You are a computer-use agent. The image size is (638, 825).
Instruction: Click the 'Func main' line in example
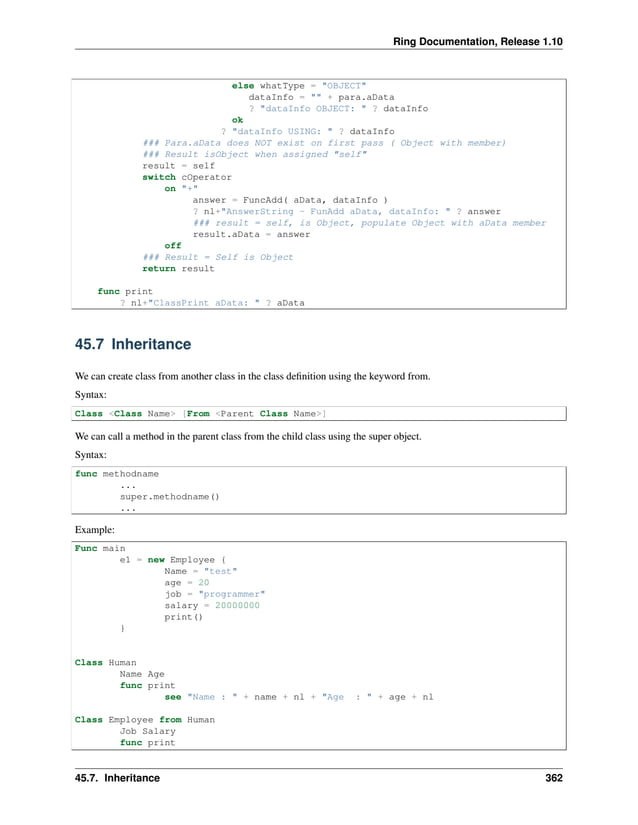point(99,549)
